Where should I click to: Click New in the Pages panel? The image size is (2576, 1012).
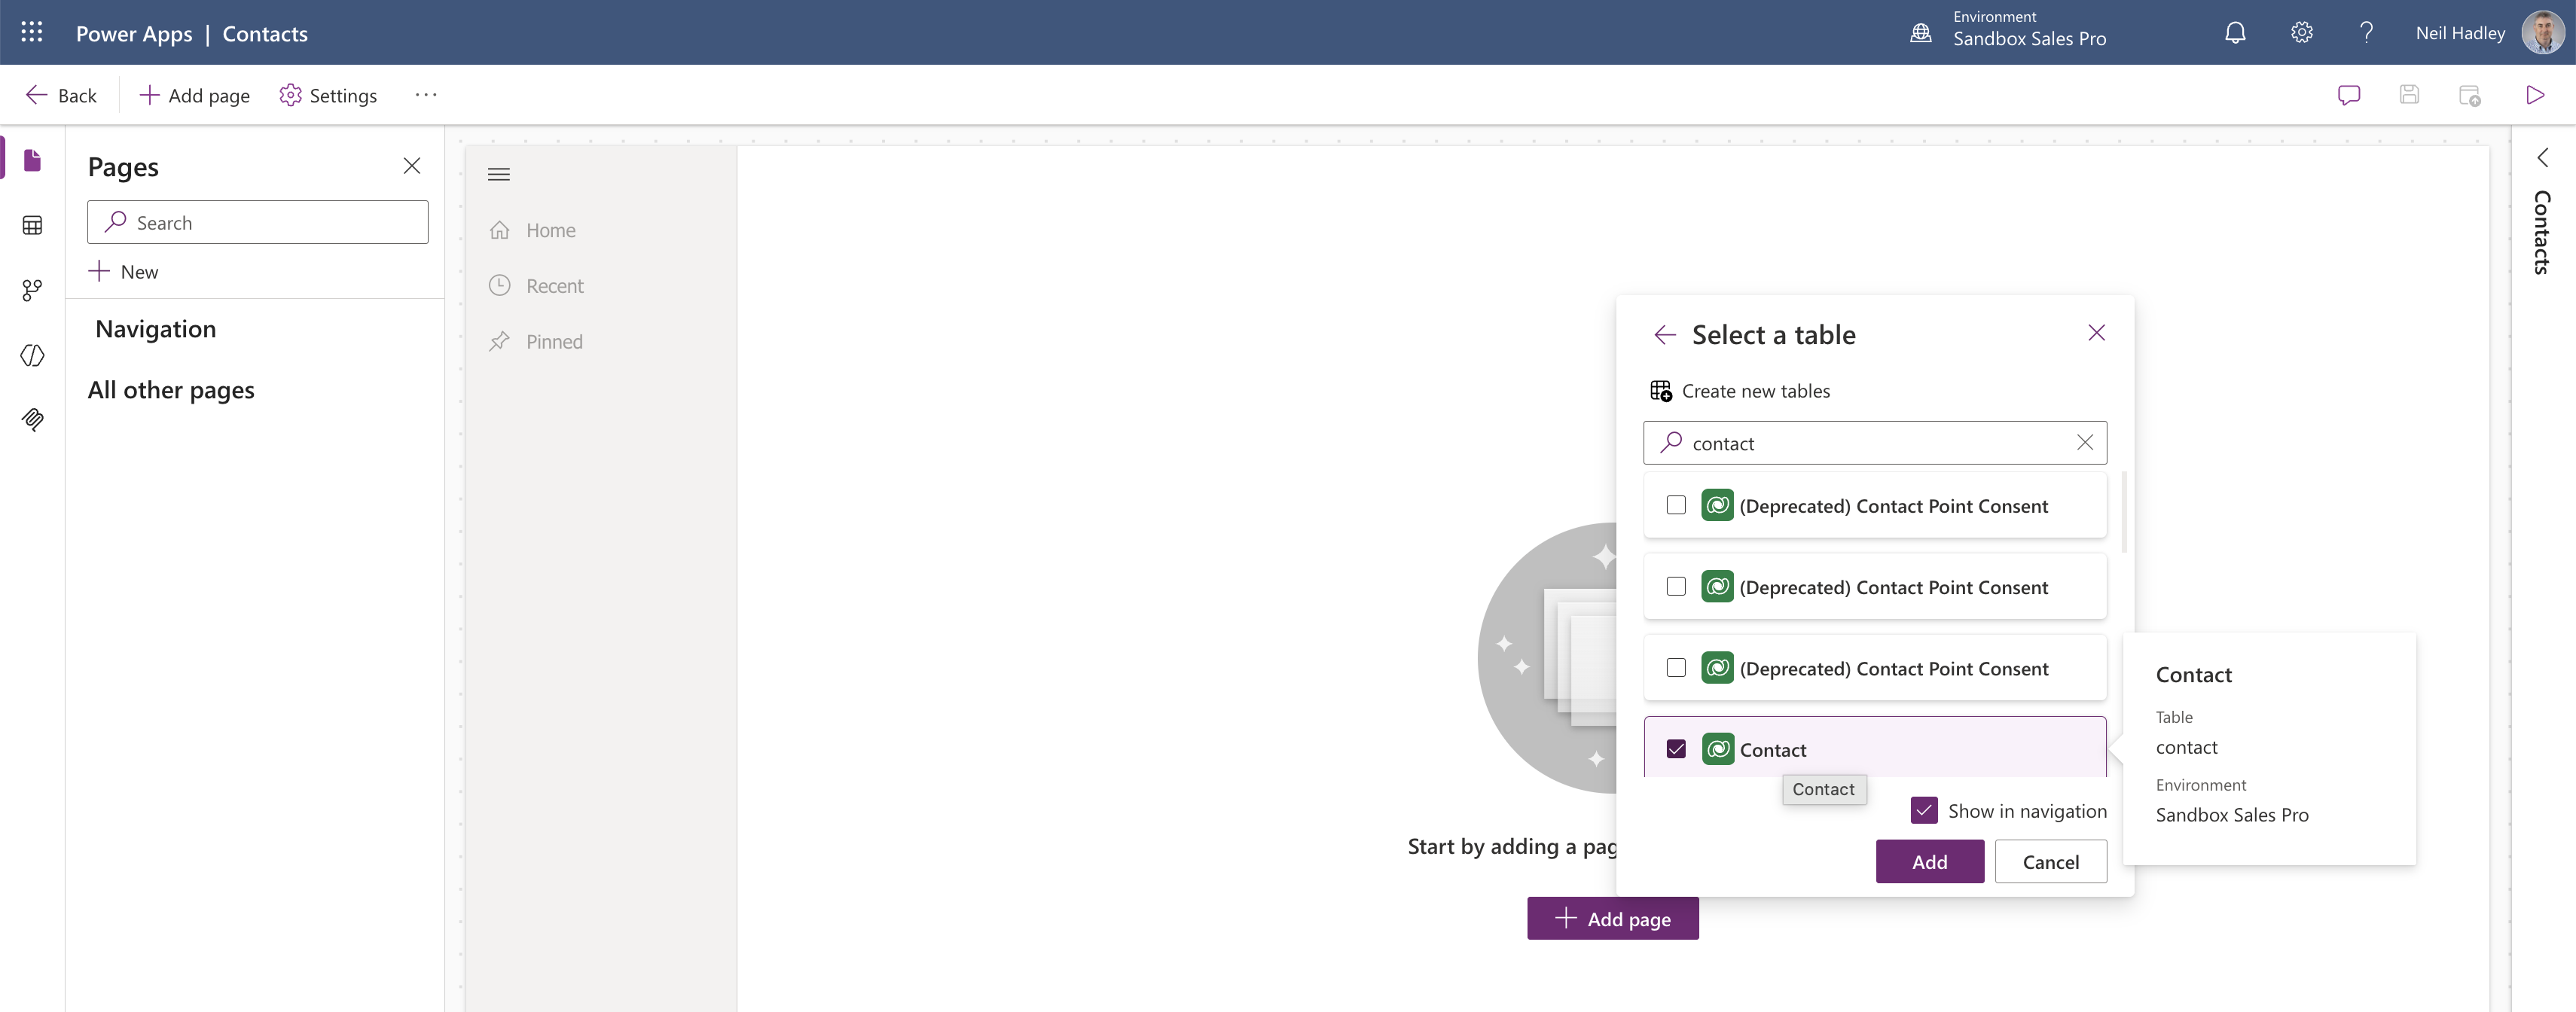pyautogui.click(x=124, y=271)
